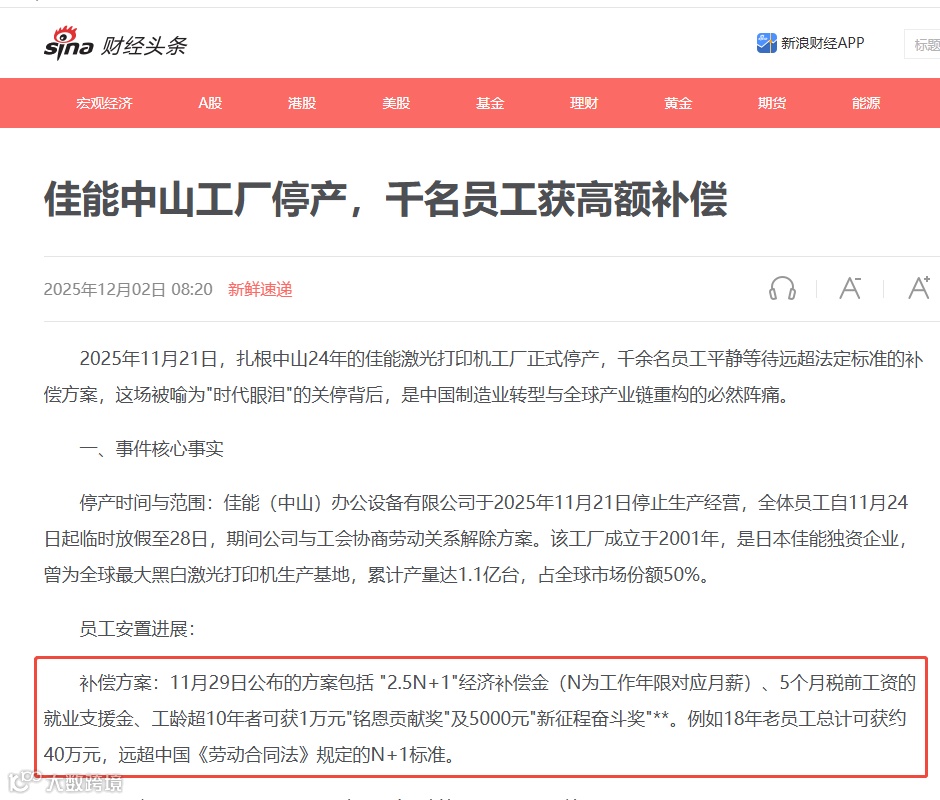Open the 期货 nav item

[x=772, y=103]
